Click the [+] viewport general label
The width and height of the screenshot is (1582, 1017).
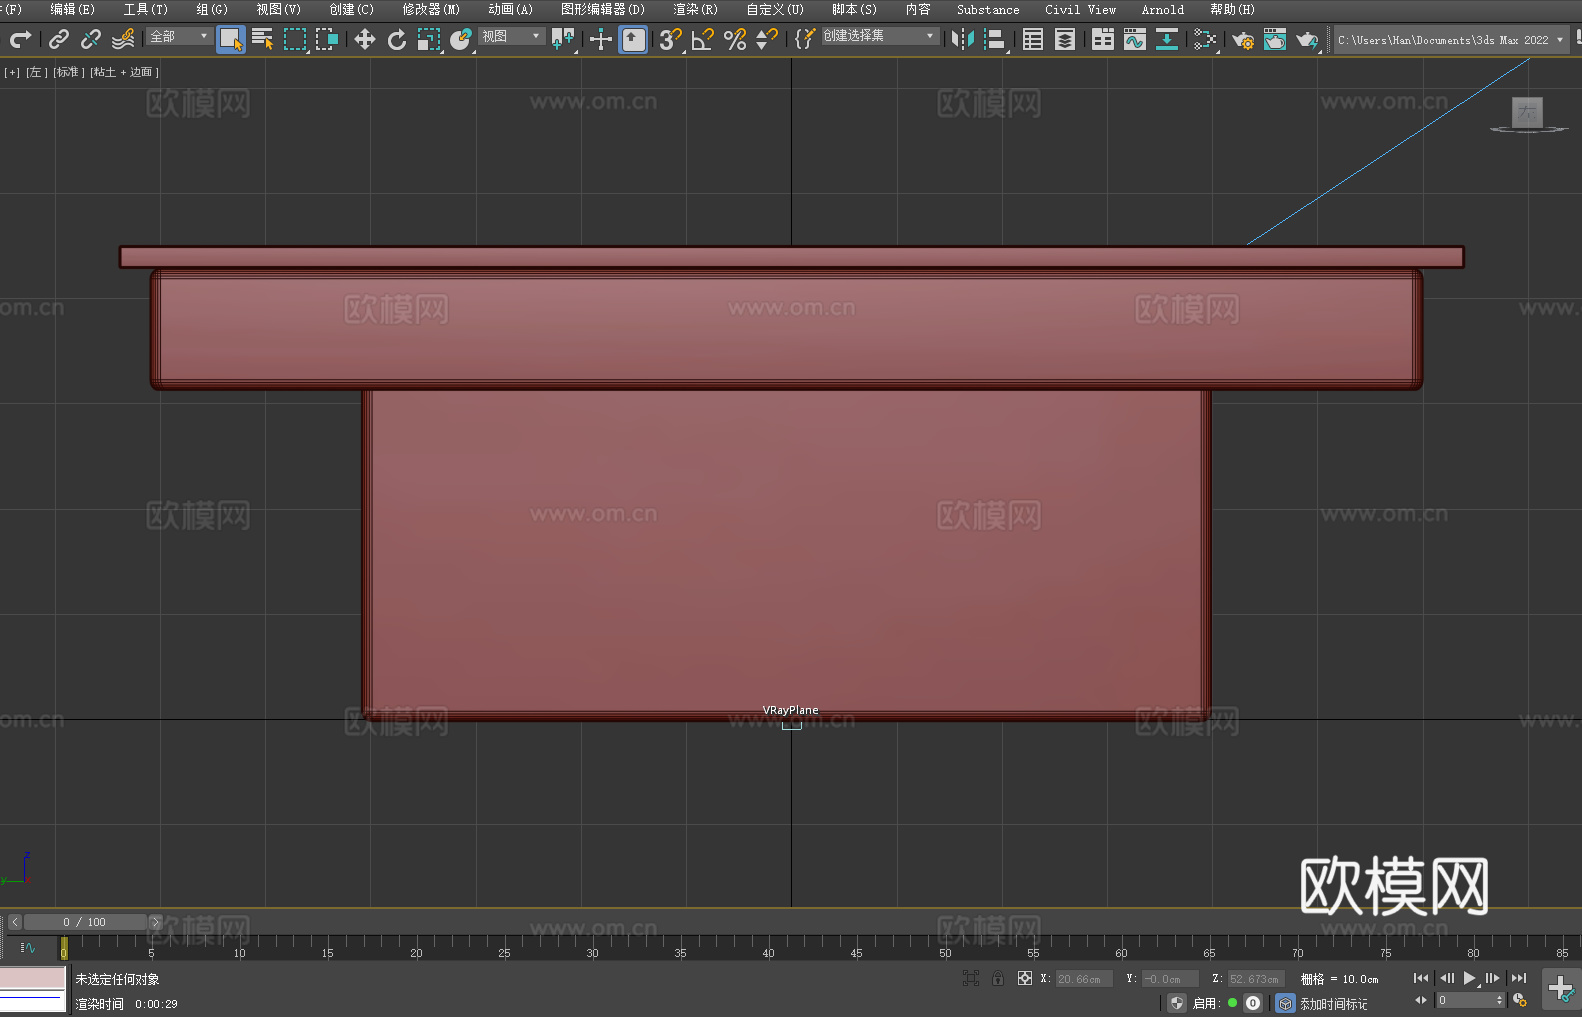coord(12,72)
